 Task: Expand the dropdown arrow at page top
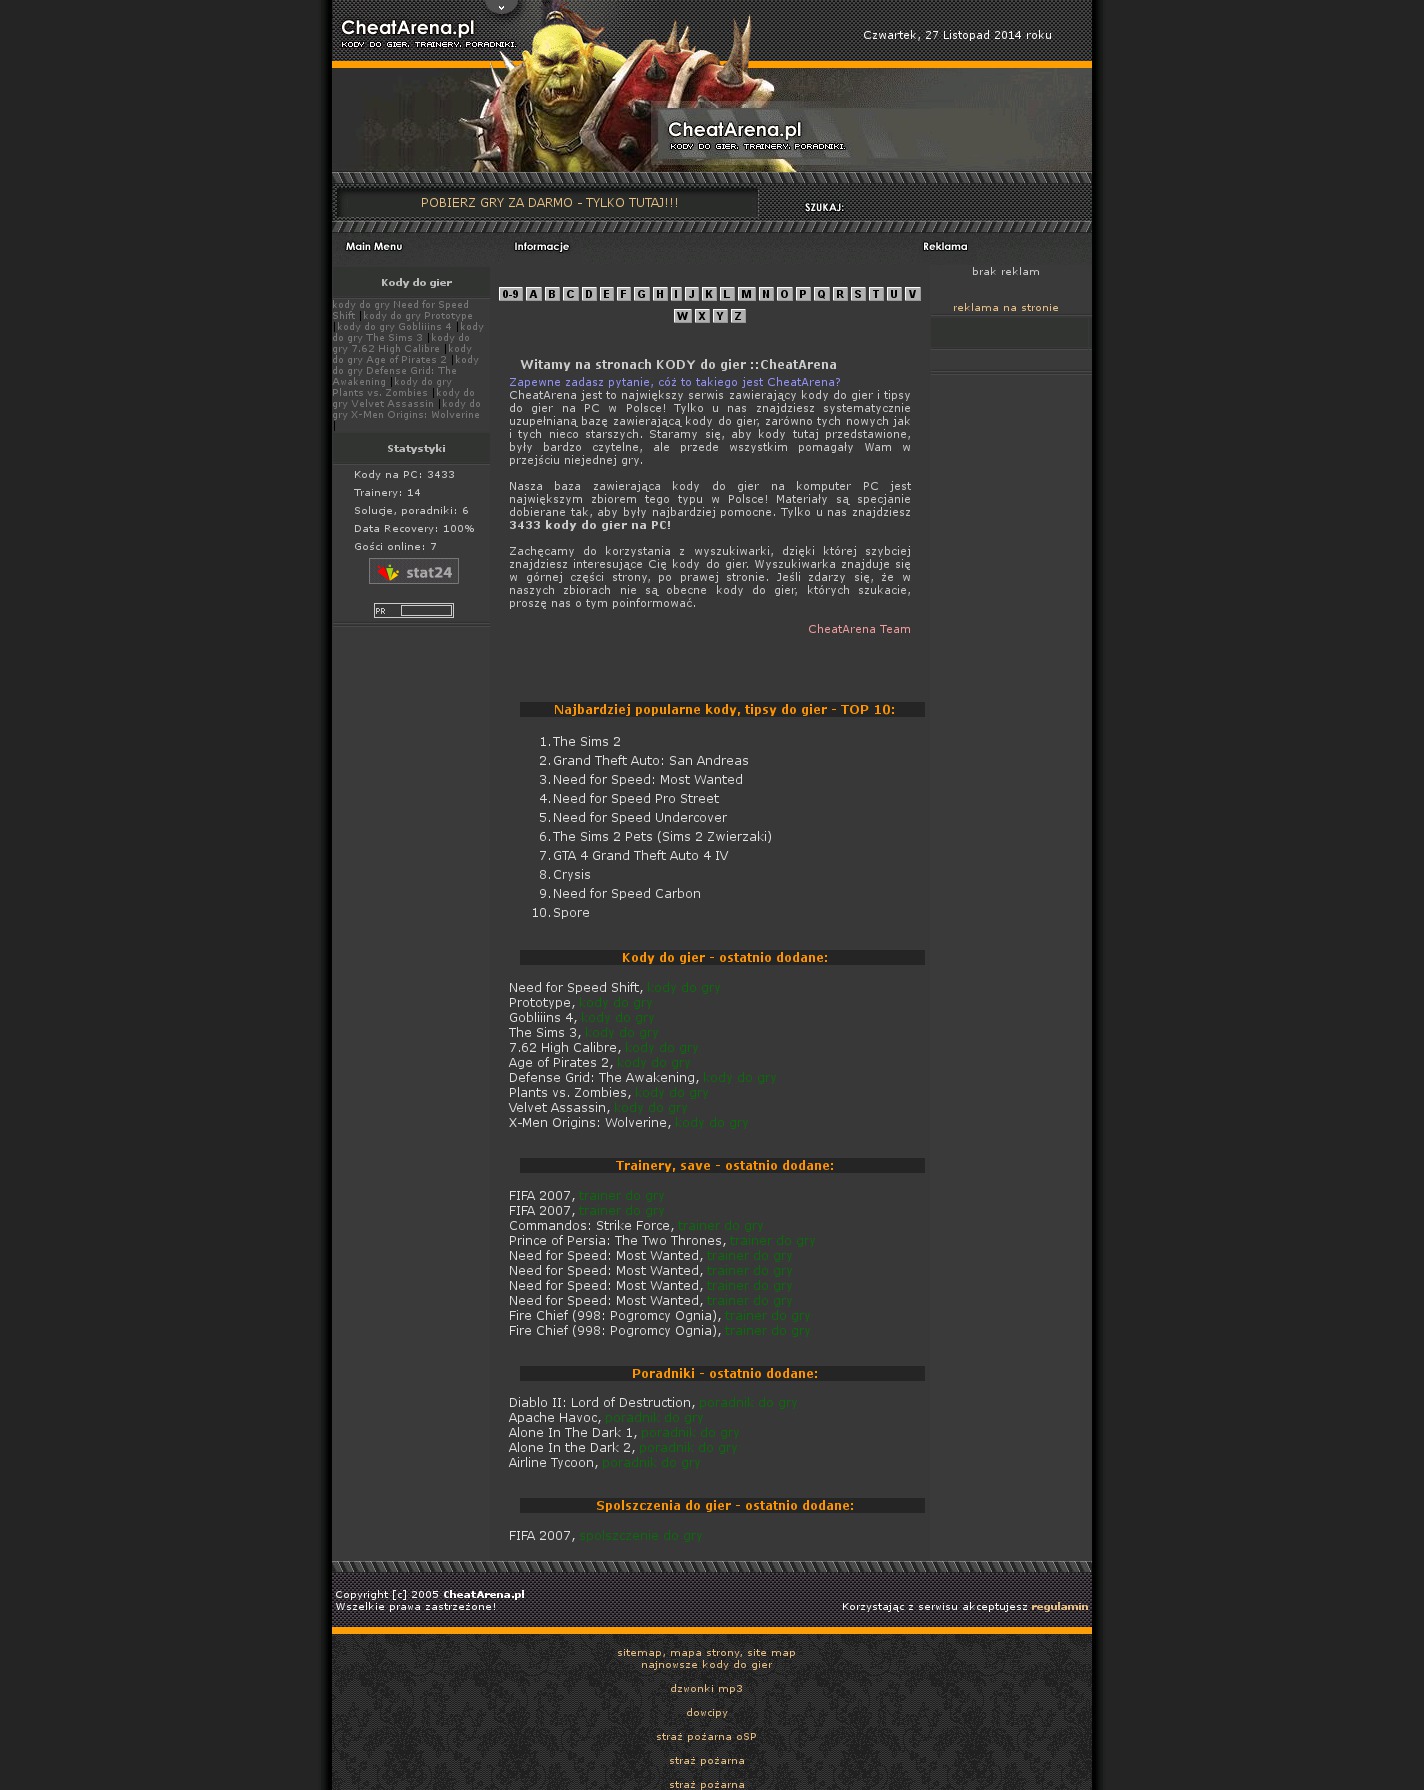tap(501, 8)
